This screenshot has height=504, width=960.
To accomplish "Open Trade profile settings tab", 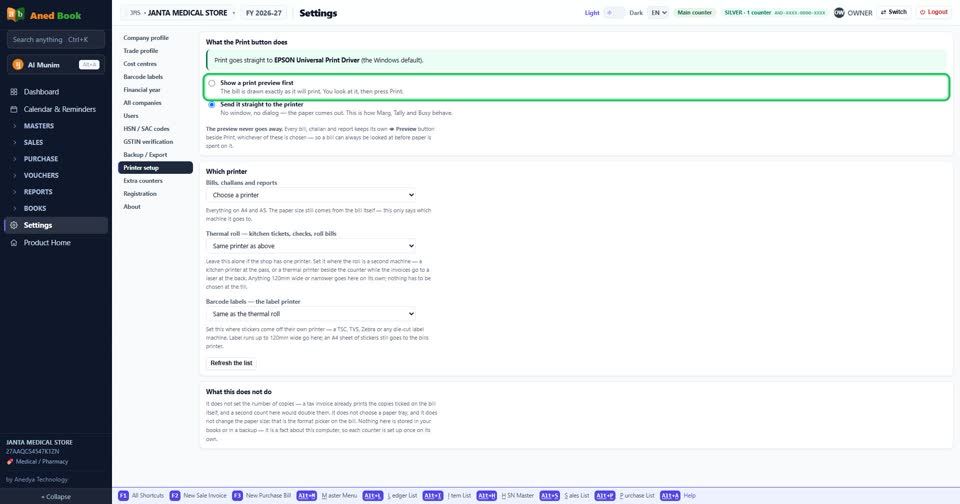I will point(155,51).
